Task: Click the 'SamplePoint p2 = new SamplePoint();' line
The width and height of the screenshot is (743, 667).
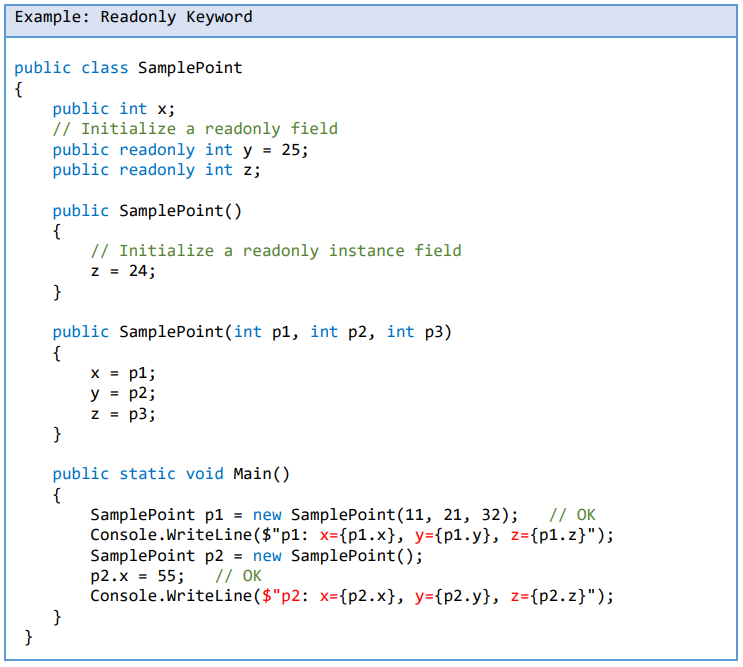Action: tap(257, 556)
